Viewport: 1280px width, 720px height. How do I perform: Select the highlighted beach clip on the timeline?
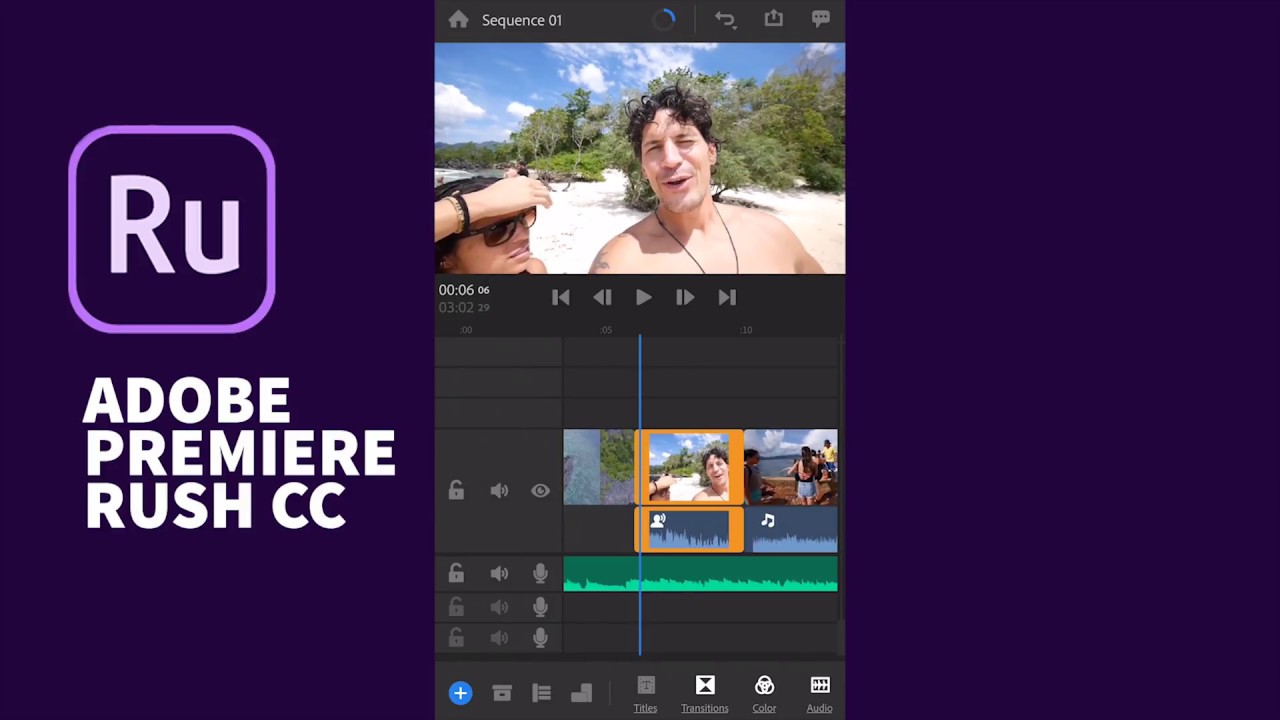coord(690,467)
